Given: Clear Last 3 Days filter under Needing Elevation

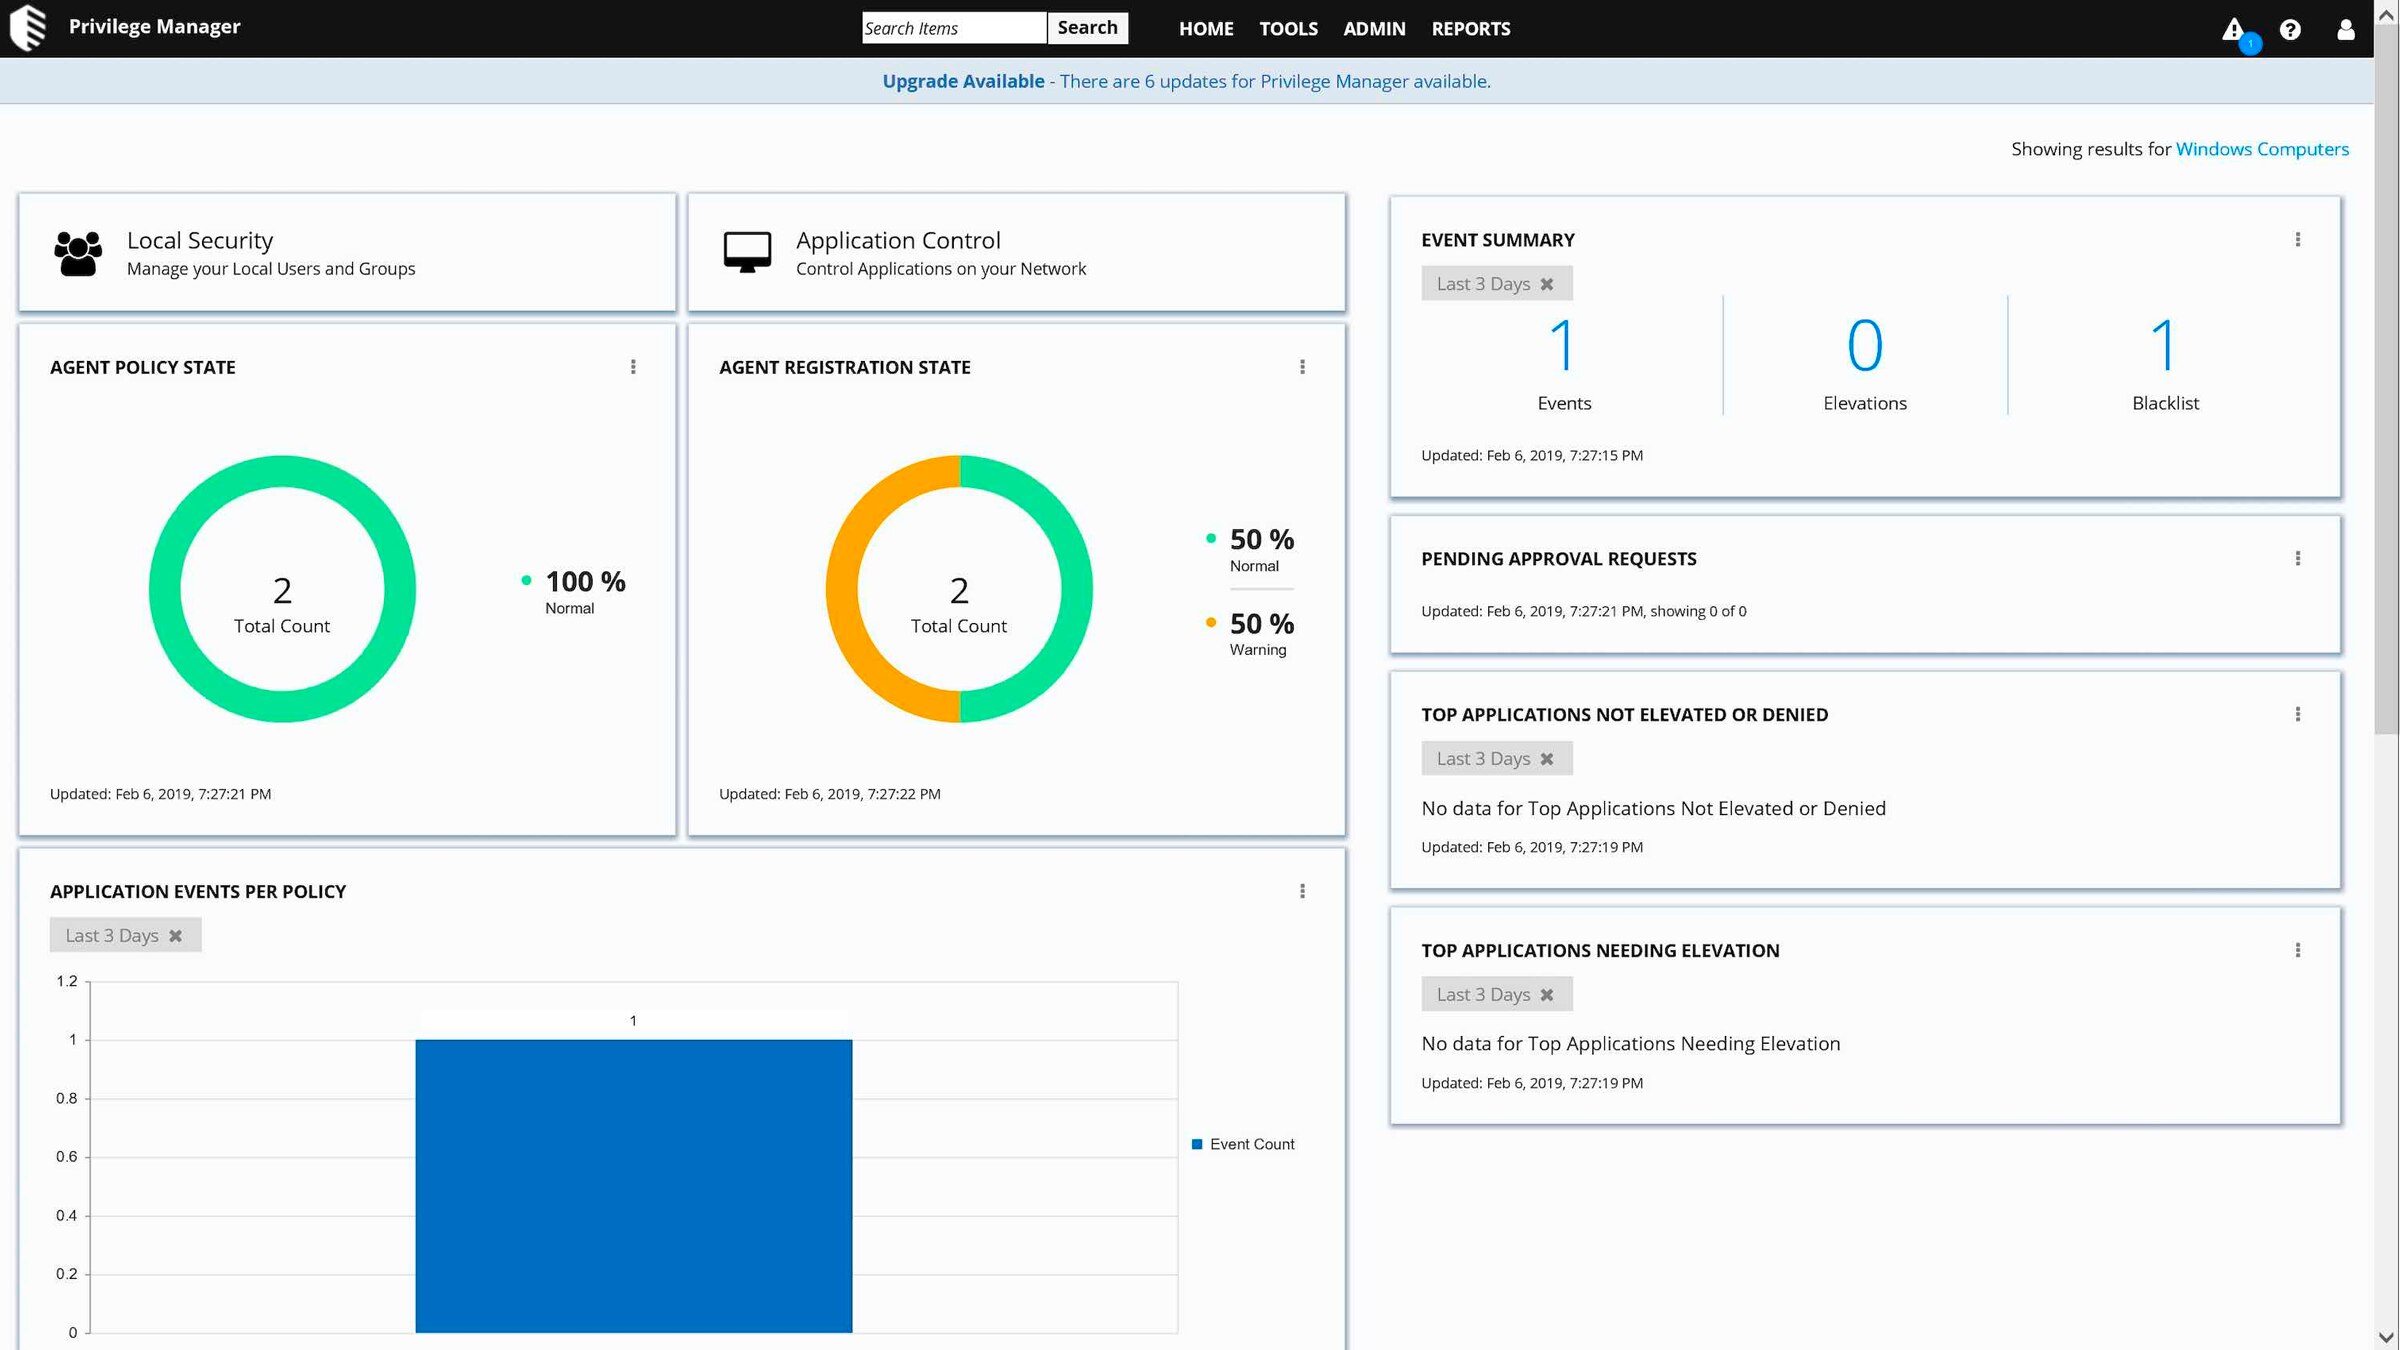Looking at the screenshot, I should (x=1547, y=995).
